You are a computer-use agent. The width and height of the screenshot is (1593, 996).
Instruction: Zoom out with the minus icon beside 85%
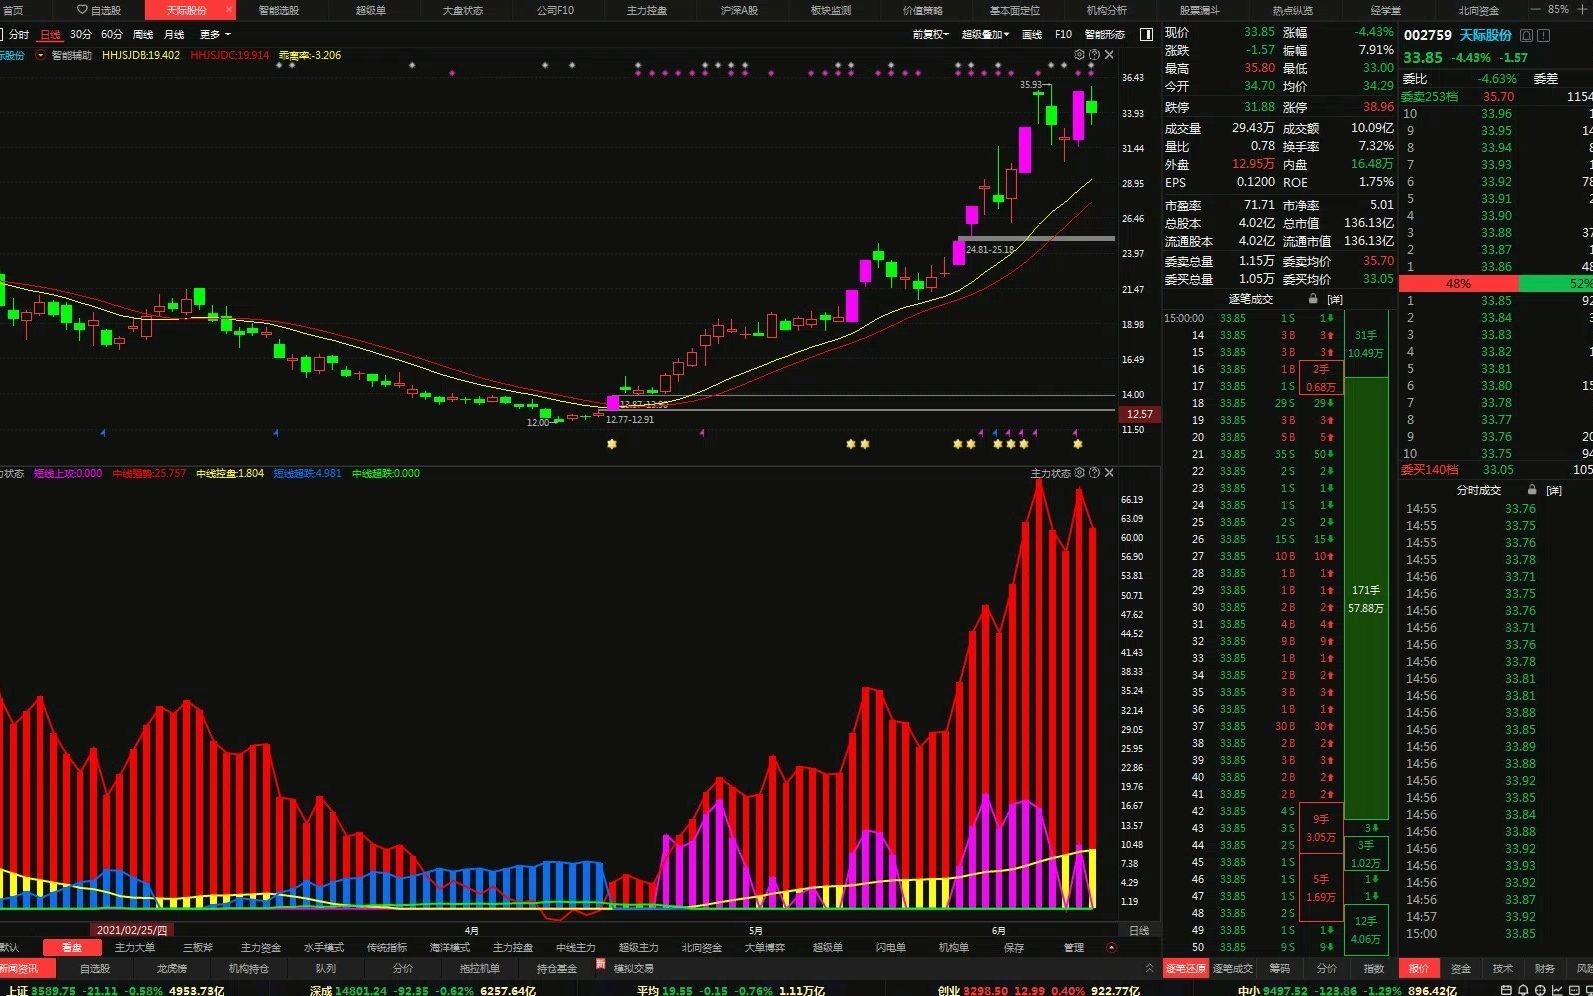click(x=1535, y=9)
